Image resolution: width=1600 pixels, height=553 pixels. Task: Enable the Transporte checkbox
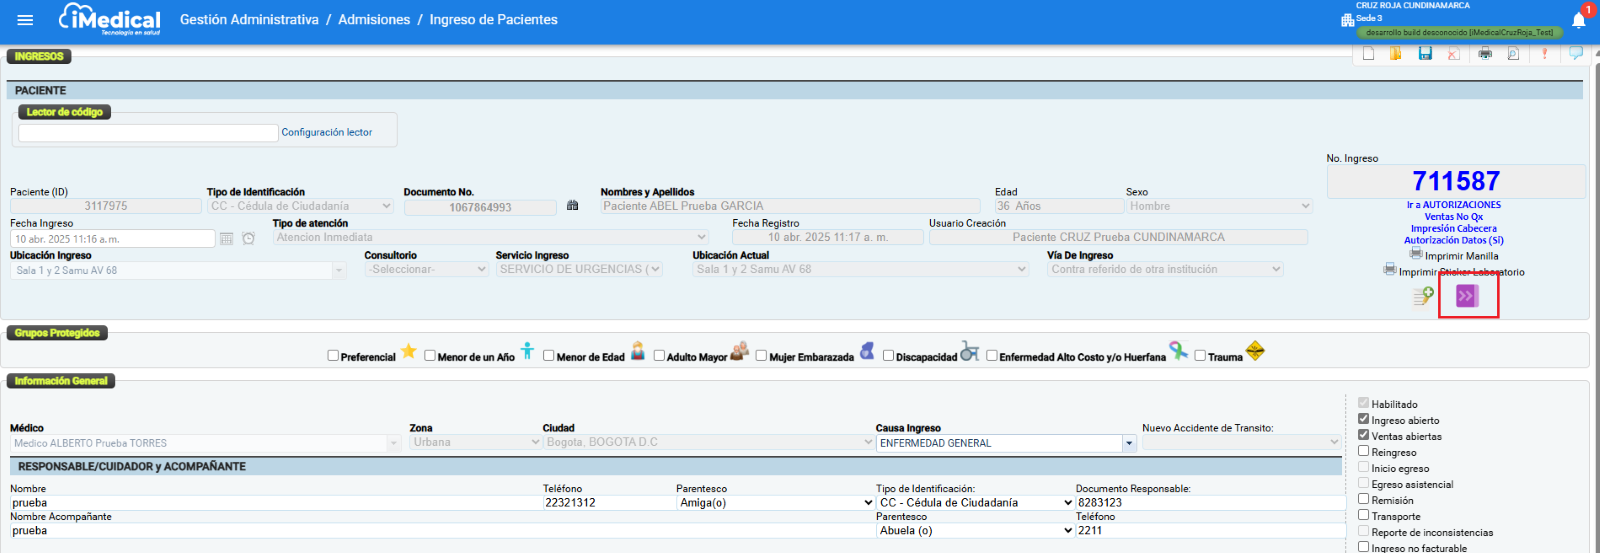[1363, 515]
